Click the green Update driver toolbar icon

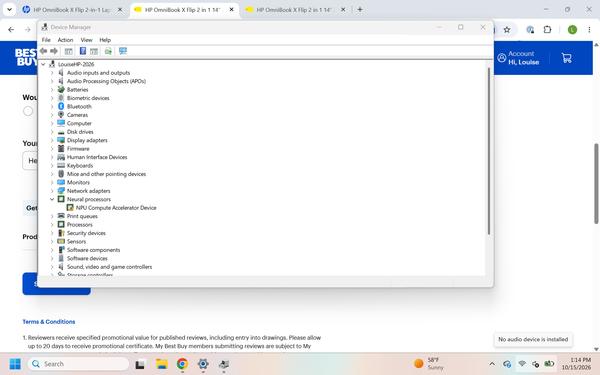[108, 51]
